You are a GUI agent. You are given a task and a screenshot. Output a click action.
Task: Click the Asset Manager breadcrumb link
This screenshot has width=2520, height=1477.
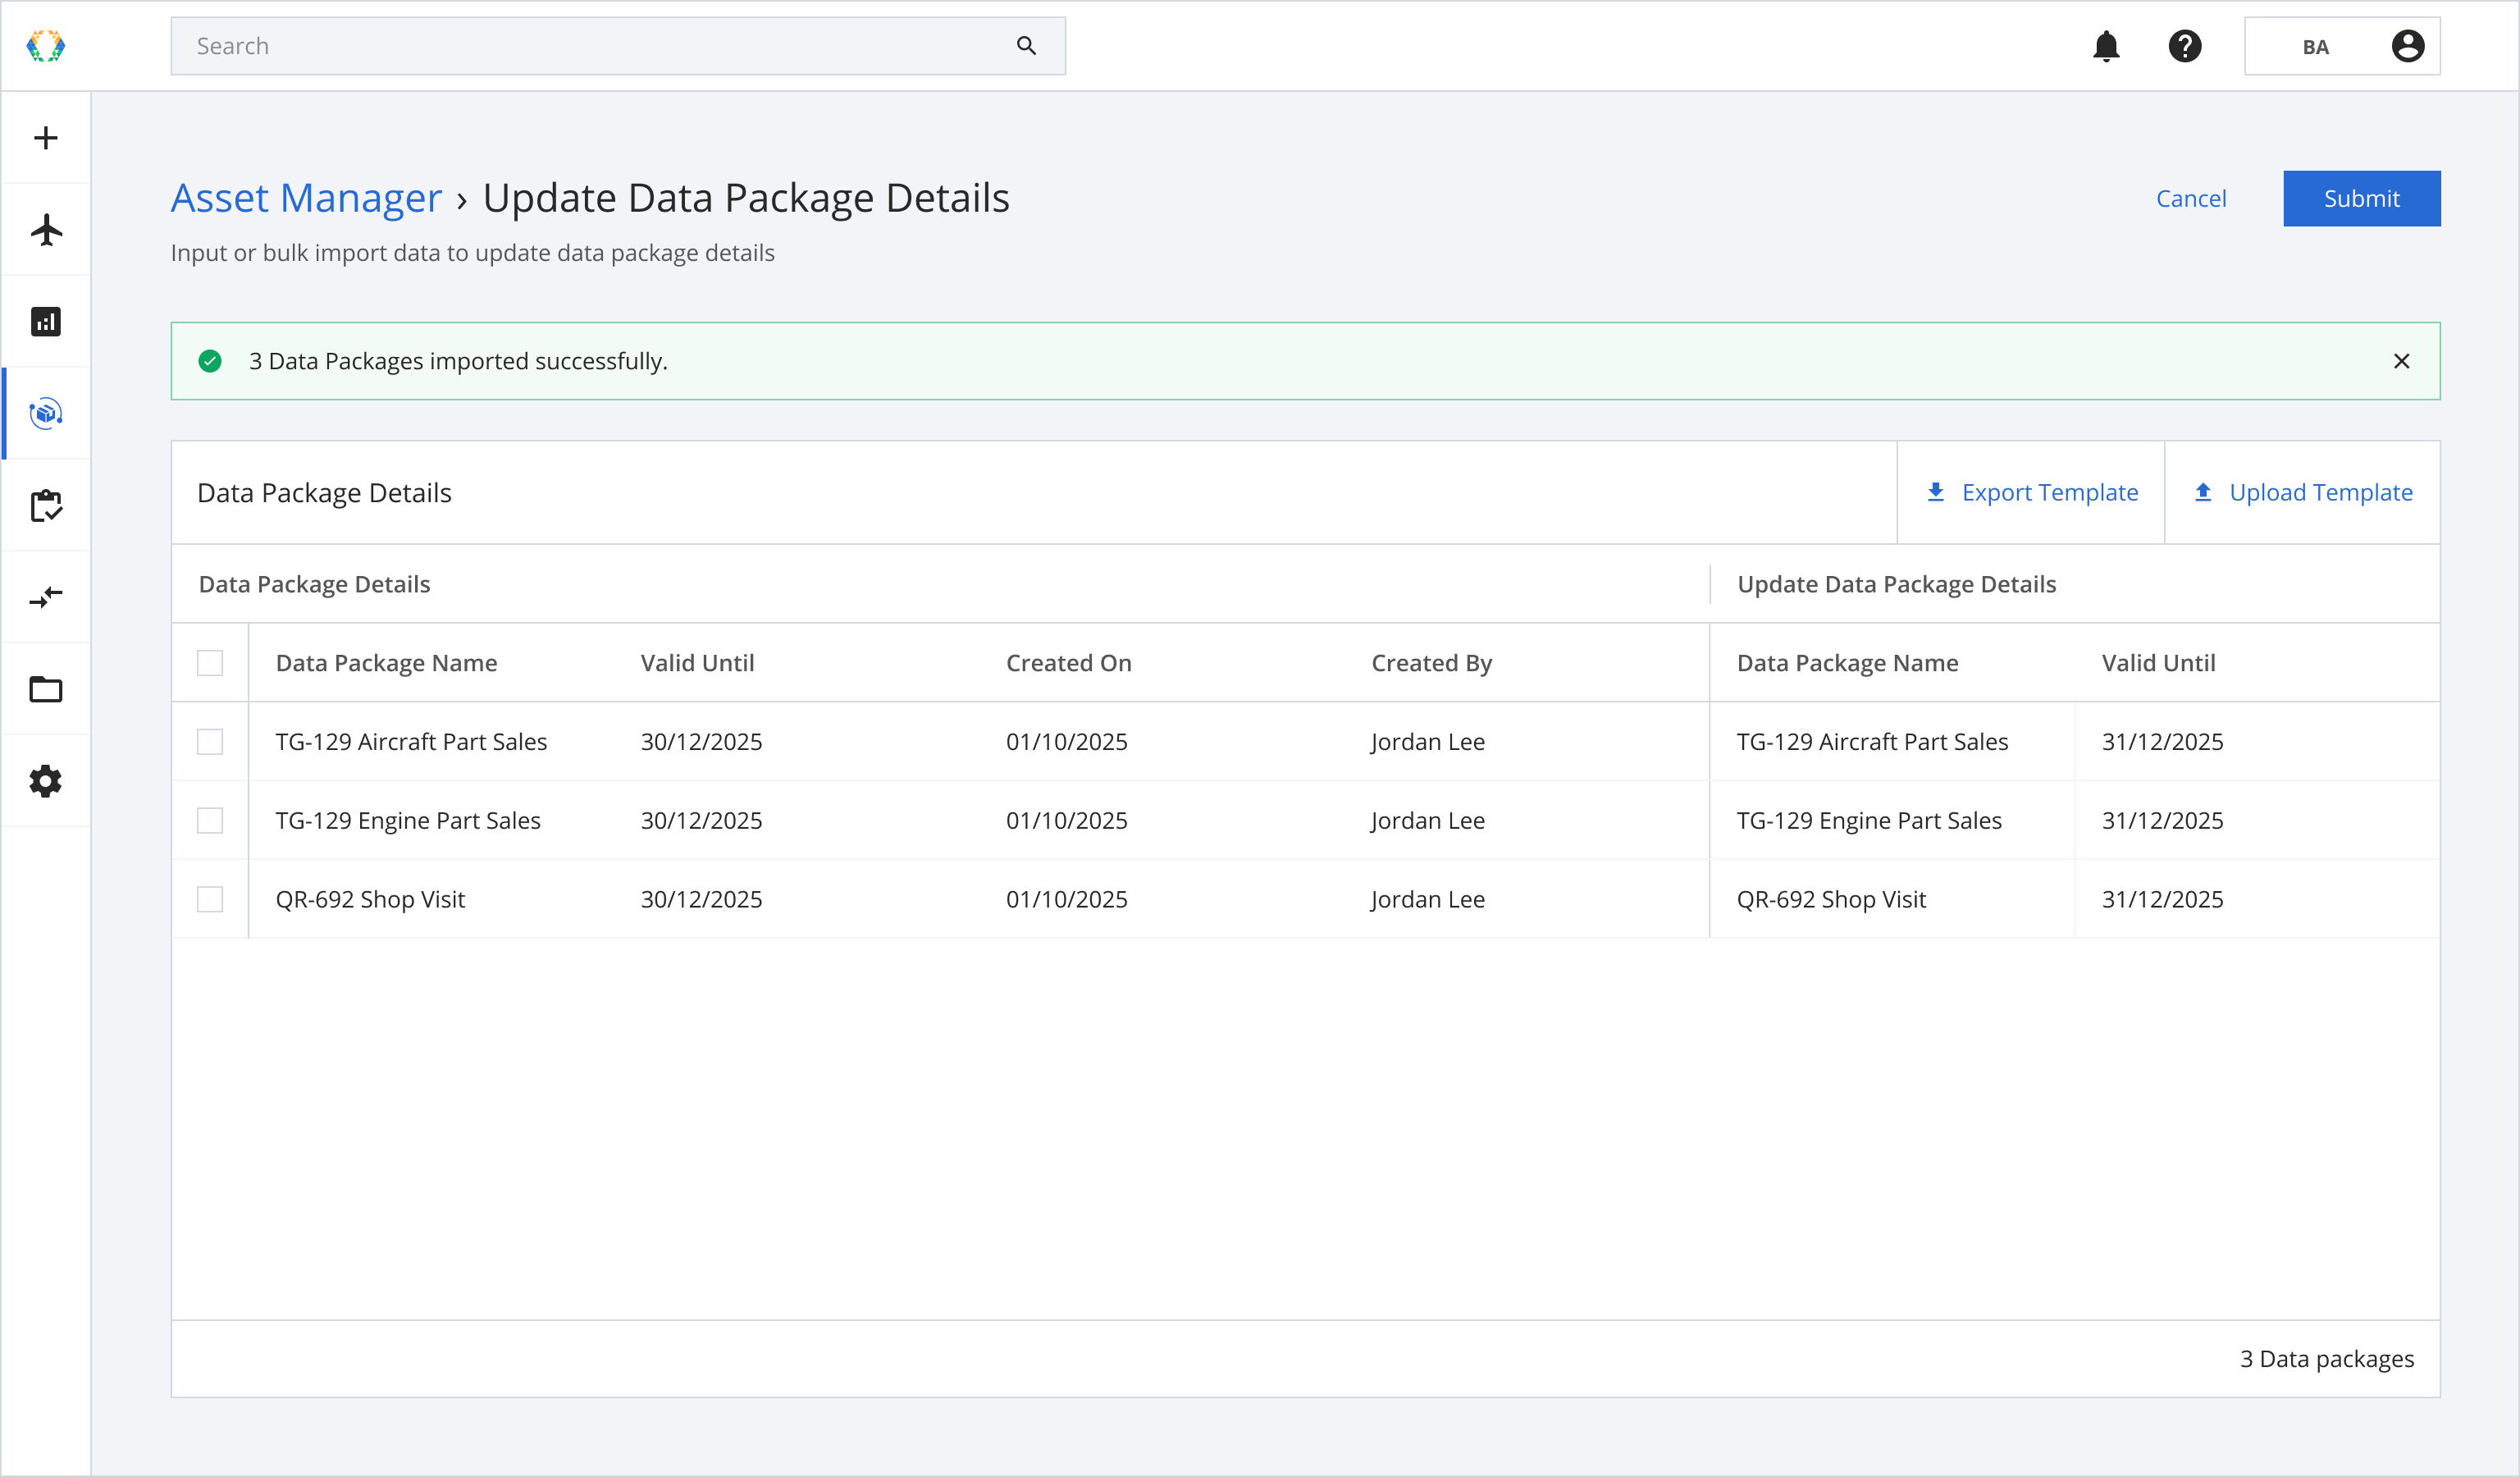[x=306, y=198]
